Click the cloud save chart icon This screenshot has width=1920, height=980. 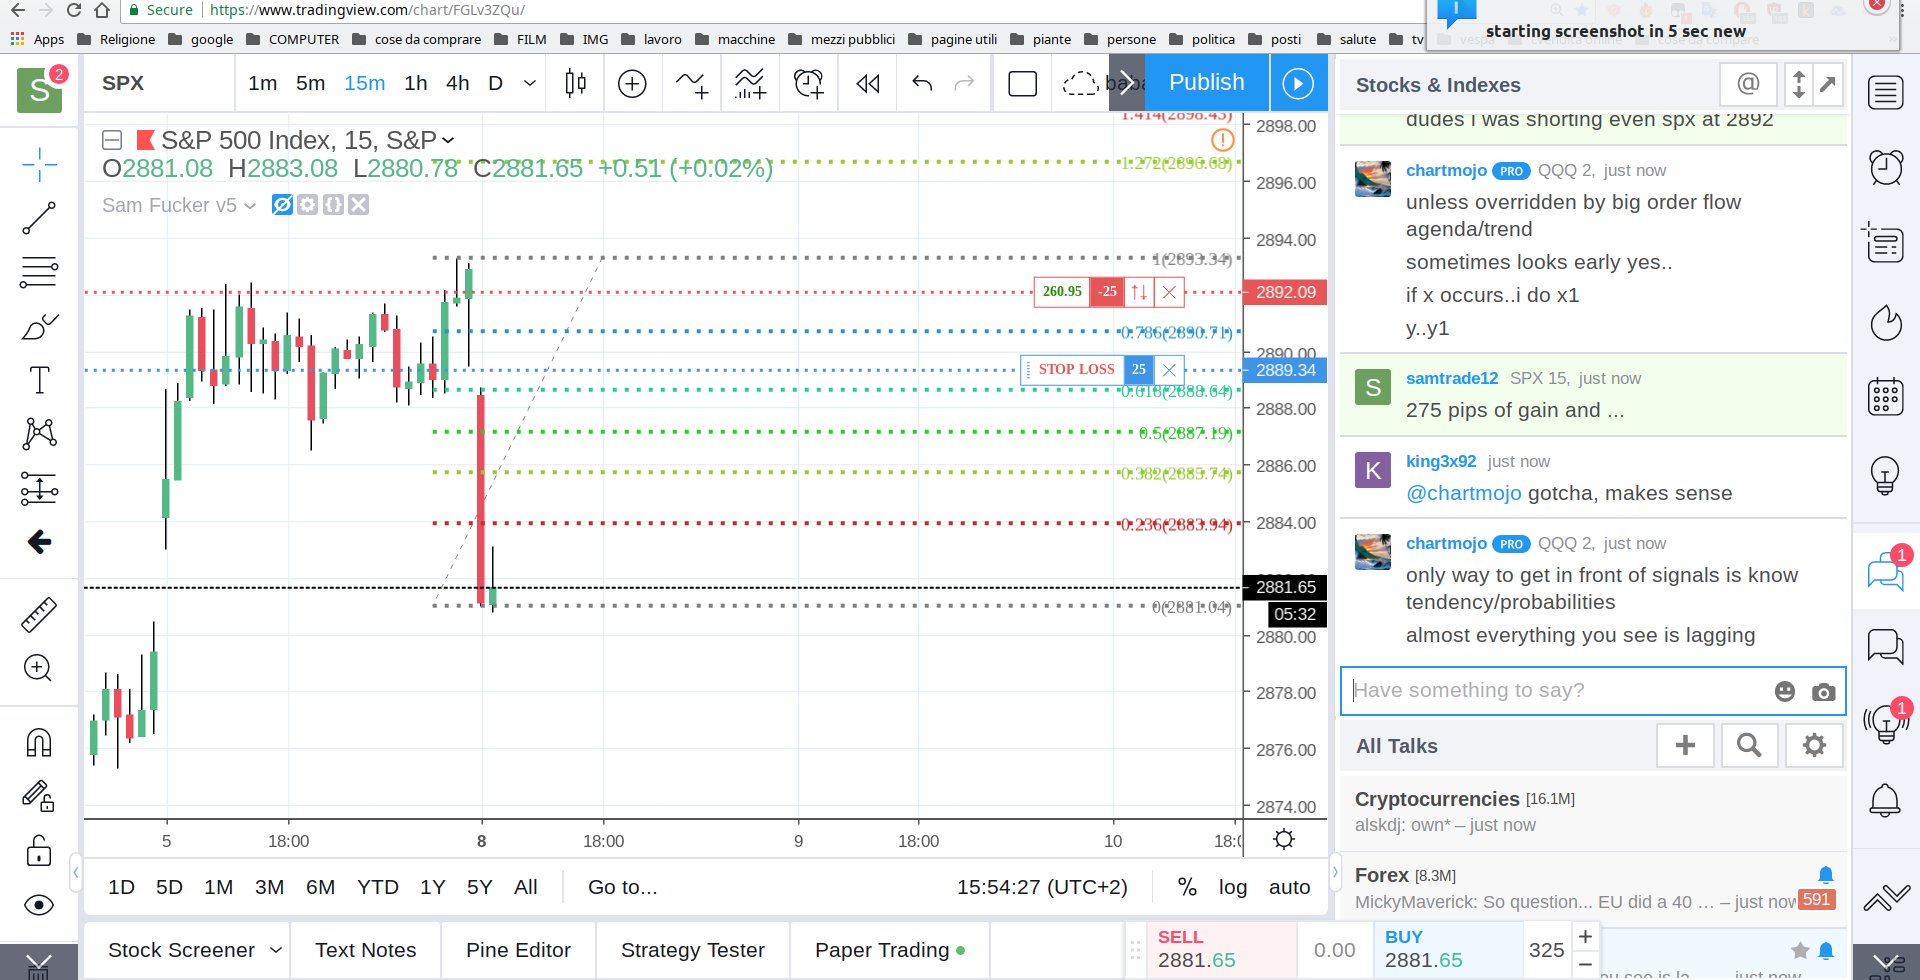click(1080, 83)
